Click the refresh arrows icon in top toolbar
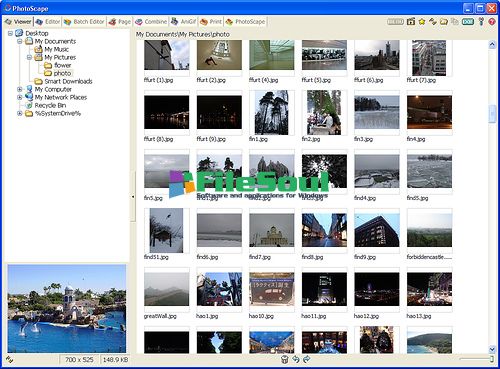500x369 pixels. click(433, 22)
